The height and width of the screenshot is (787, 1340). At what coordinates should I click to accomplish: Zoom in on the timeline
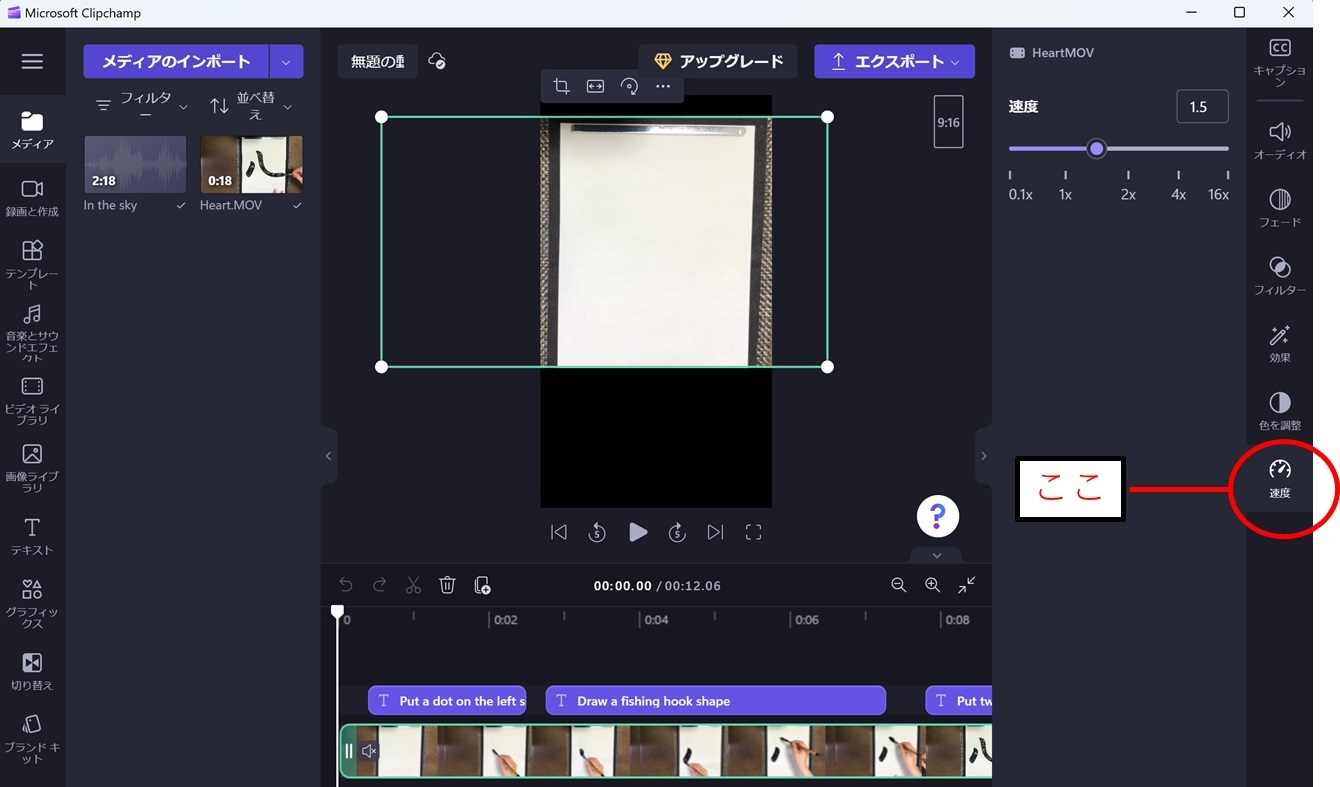(x=932, y=585)
